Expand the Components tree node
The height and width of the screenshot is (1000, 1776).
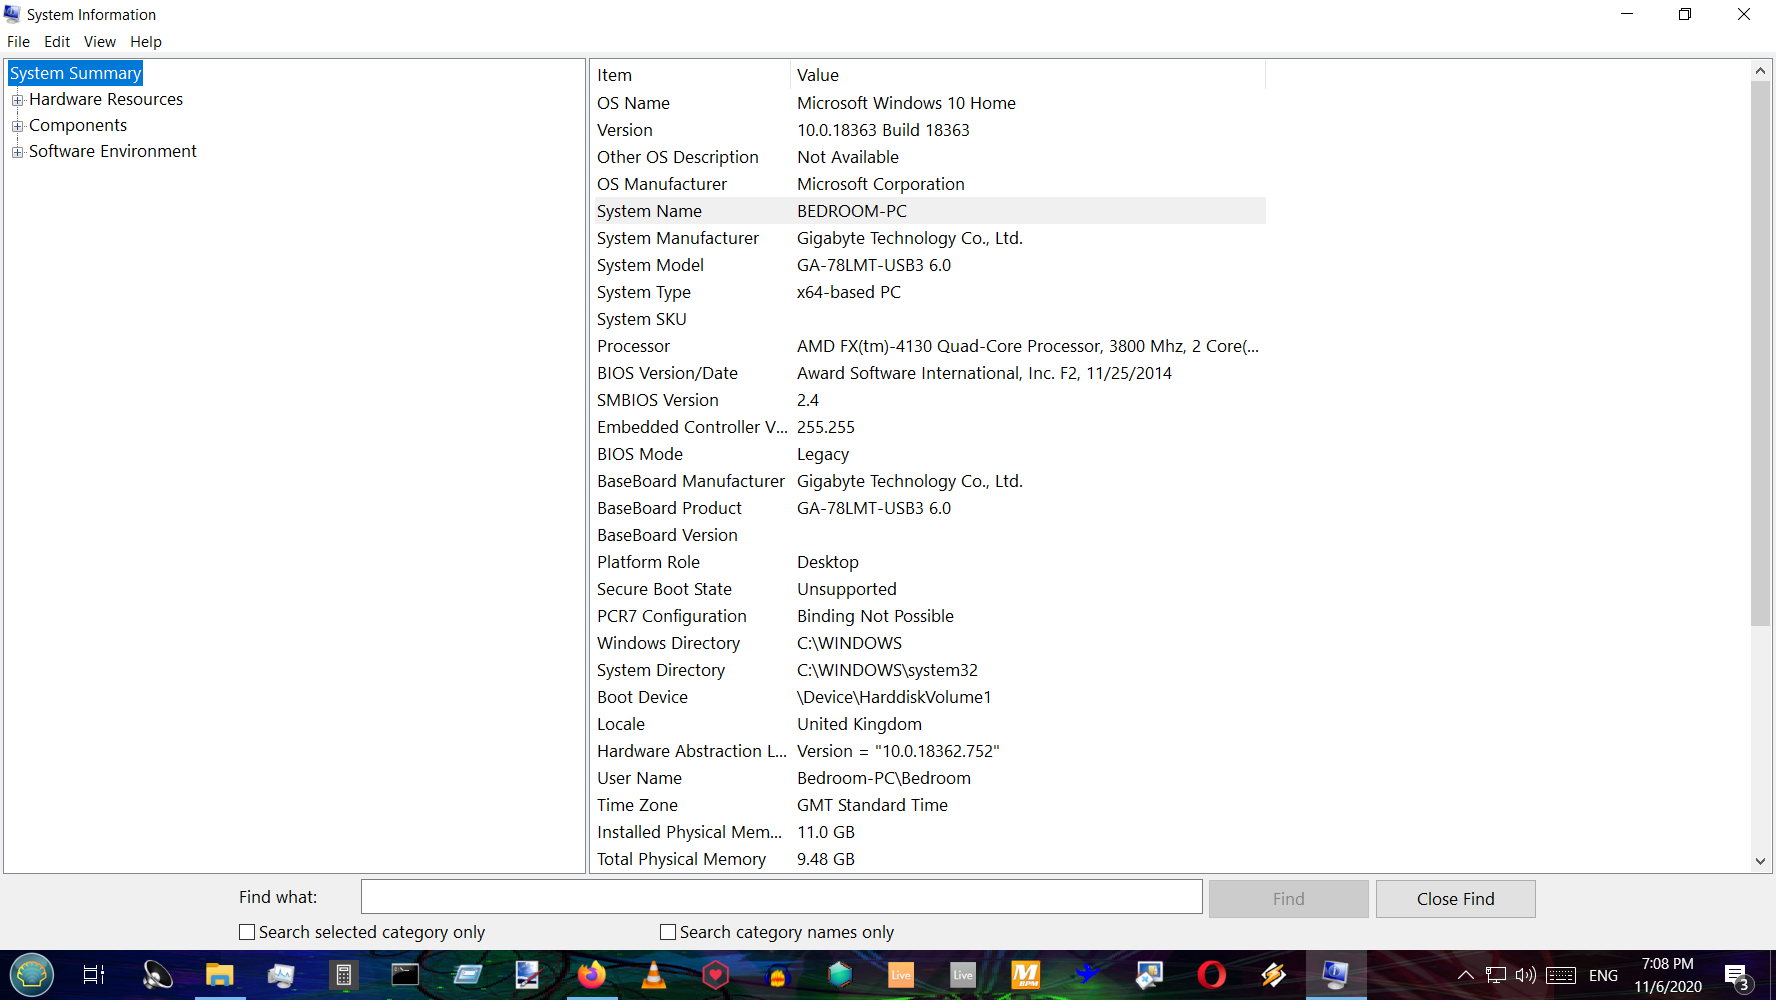[x=17, y=126]
